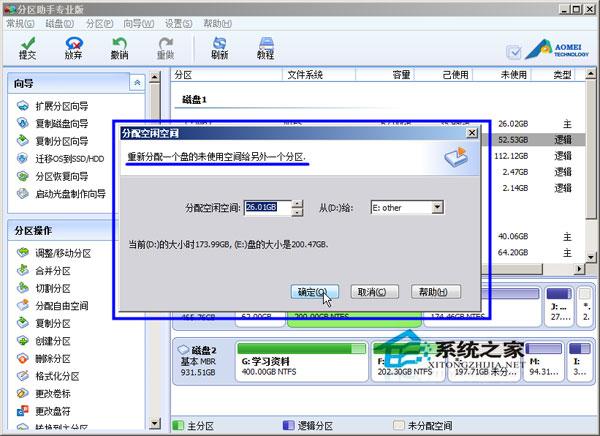Open the 分区(P) menu
Image resolution: width=600 pixels, height=436 pixels.
99,24
